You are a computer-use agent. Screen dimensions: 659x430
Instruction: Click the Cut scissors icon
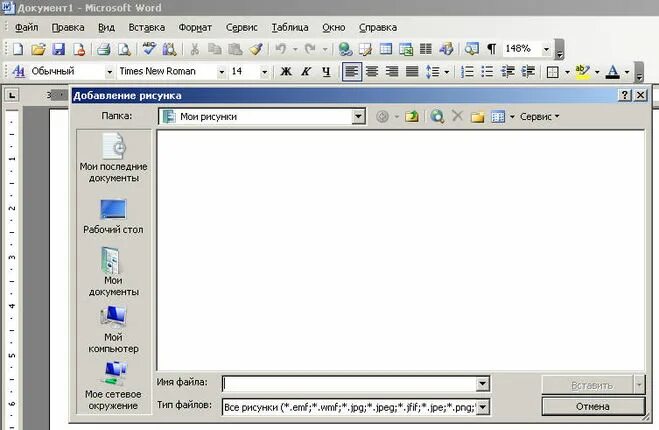click(194, 49)
